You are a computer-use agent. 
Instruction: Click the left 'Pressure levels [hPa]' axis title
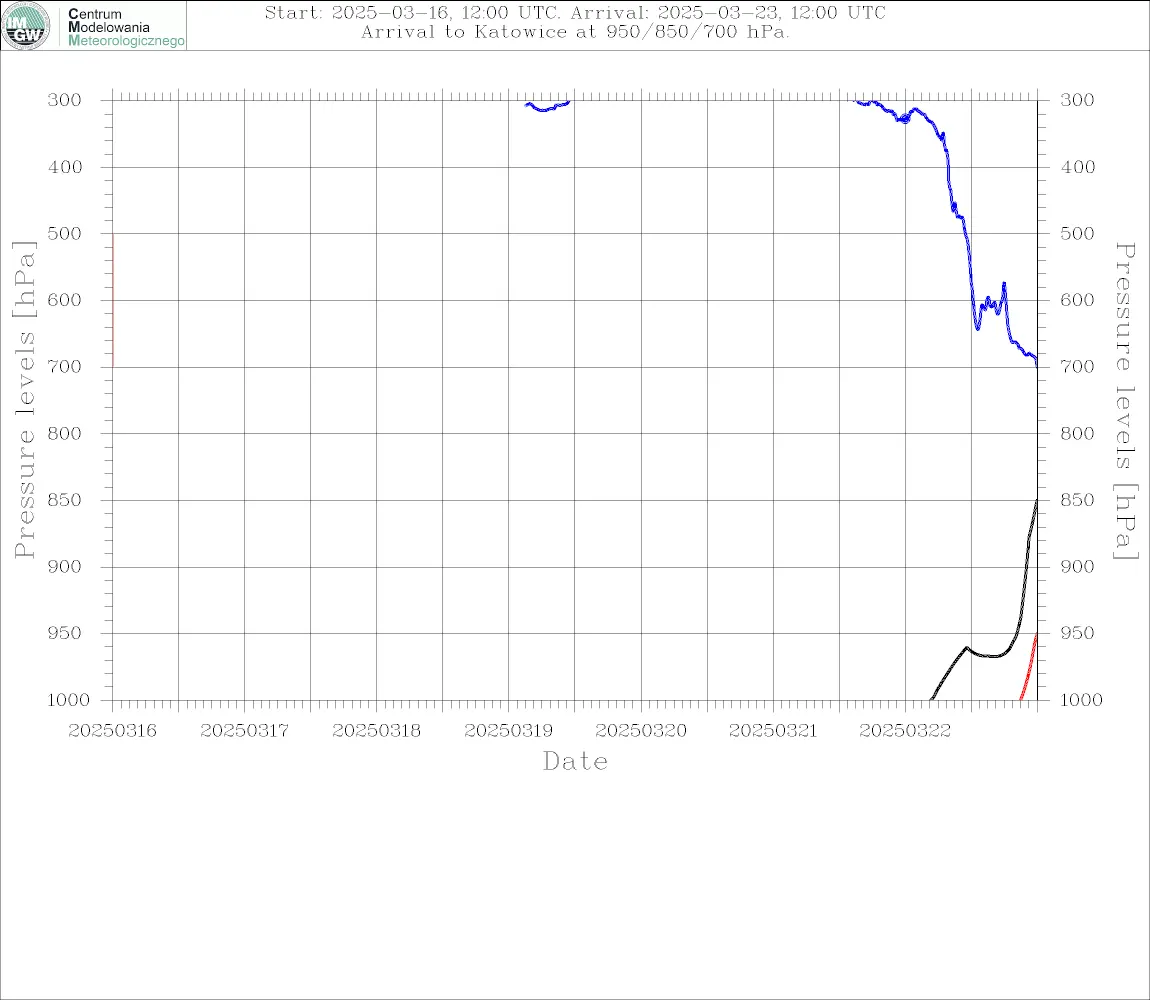click(x=24, y=400)
